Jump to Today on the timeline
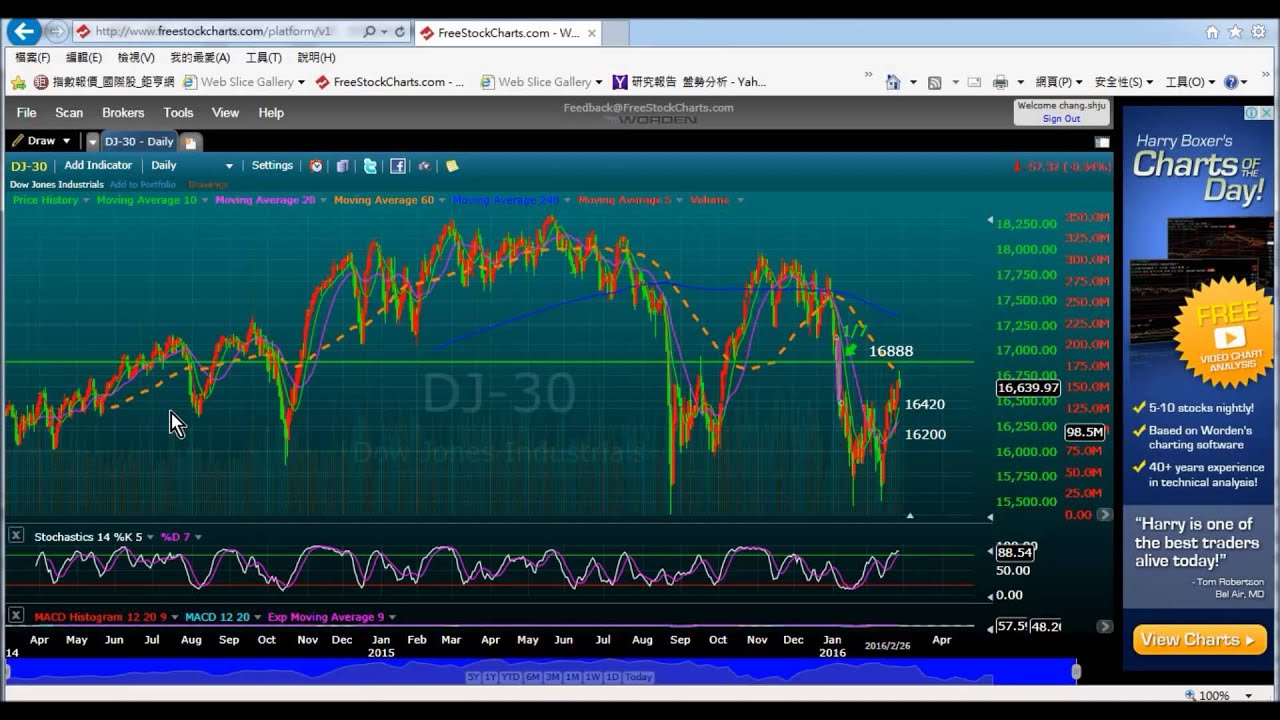 638,677
